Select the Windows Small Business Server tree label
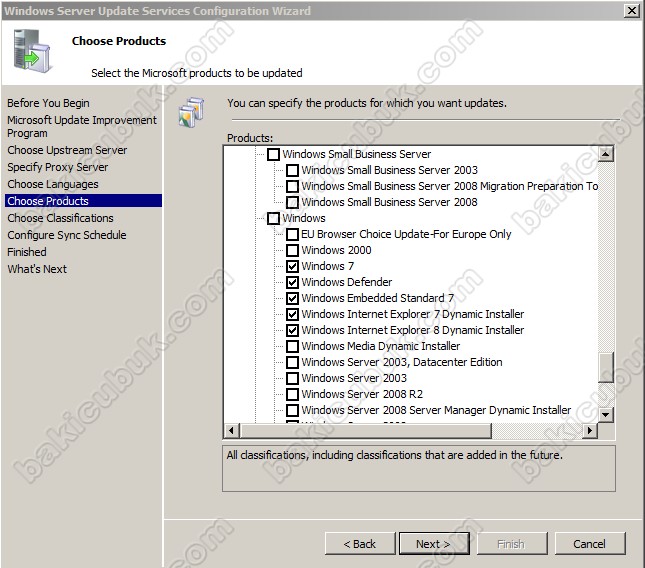The image size is (645, 568). pos(357,154)
